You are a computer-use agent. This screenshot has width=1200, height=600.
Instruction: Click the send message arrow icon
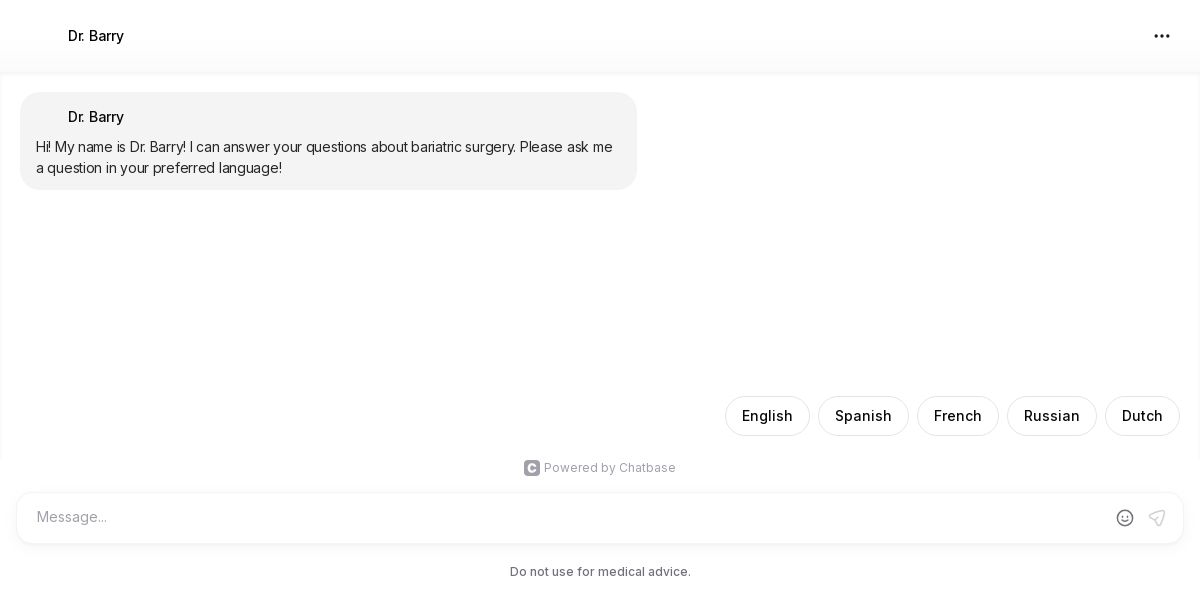click(1157, 518)
